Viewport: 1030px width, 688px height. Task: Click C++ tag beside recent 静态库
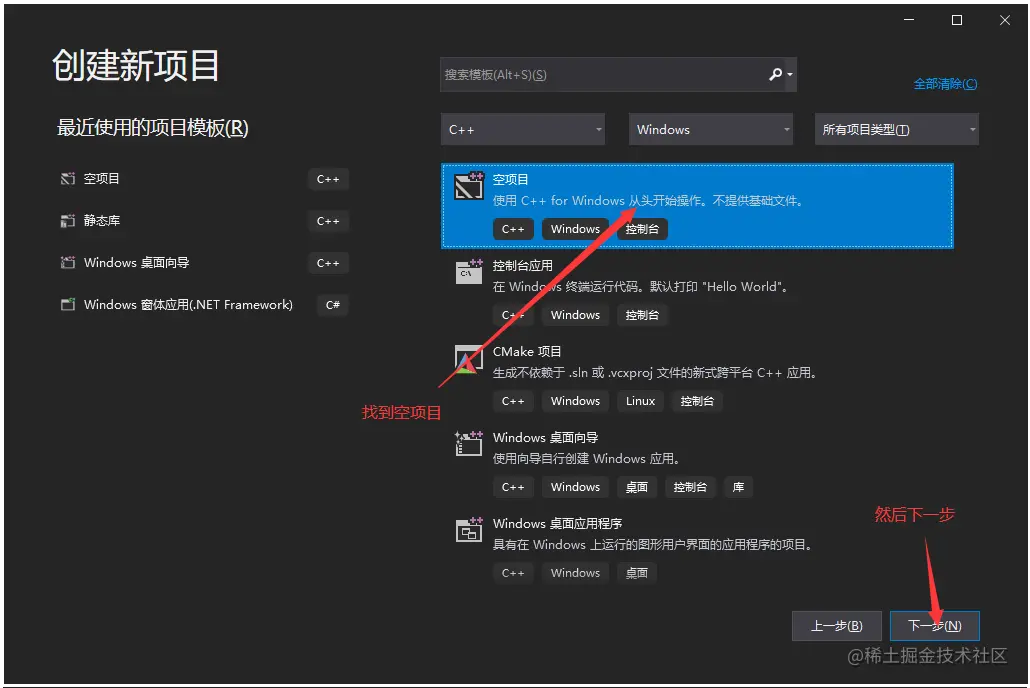[328, 221]
